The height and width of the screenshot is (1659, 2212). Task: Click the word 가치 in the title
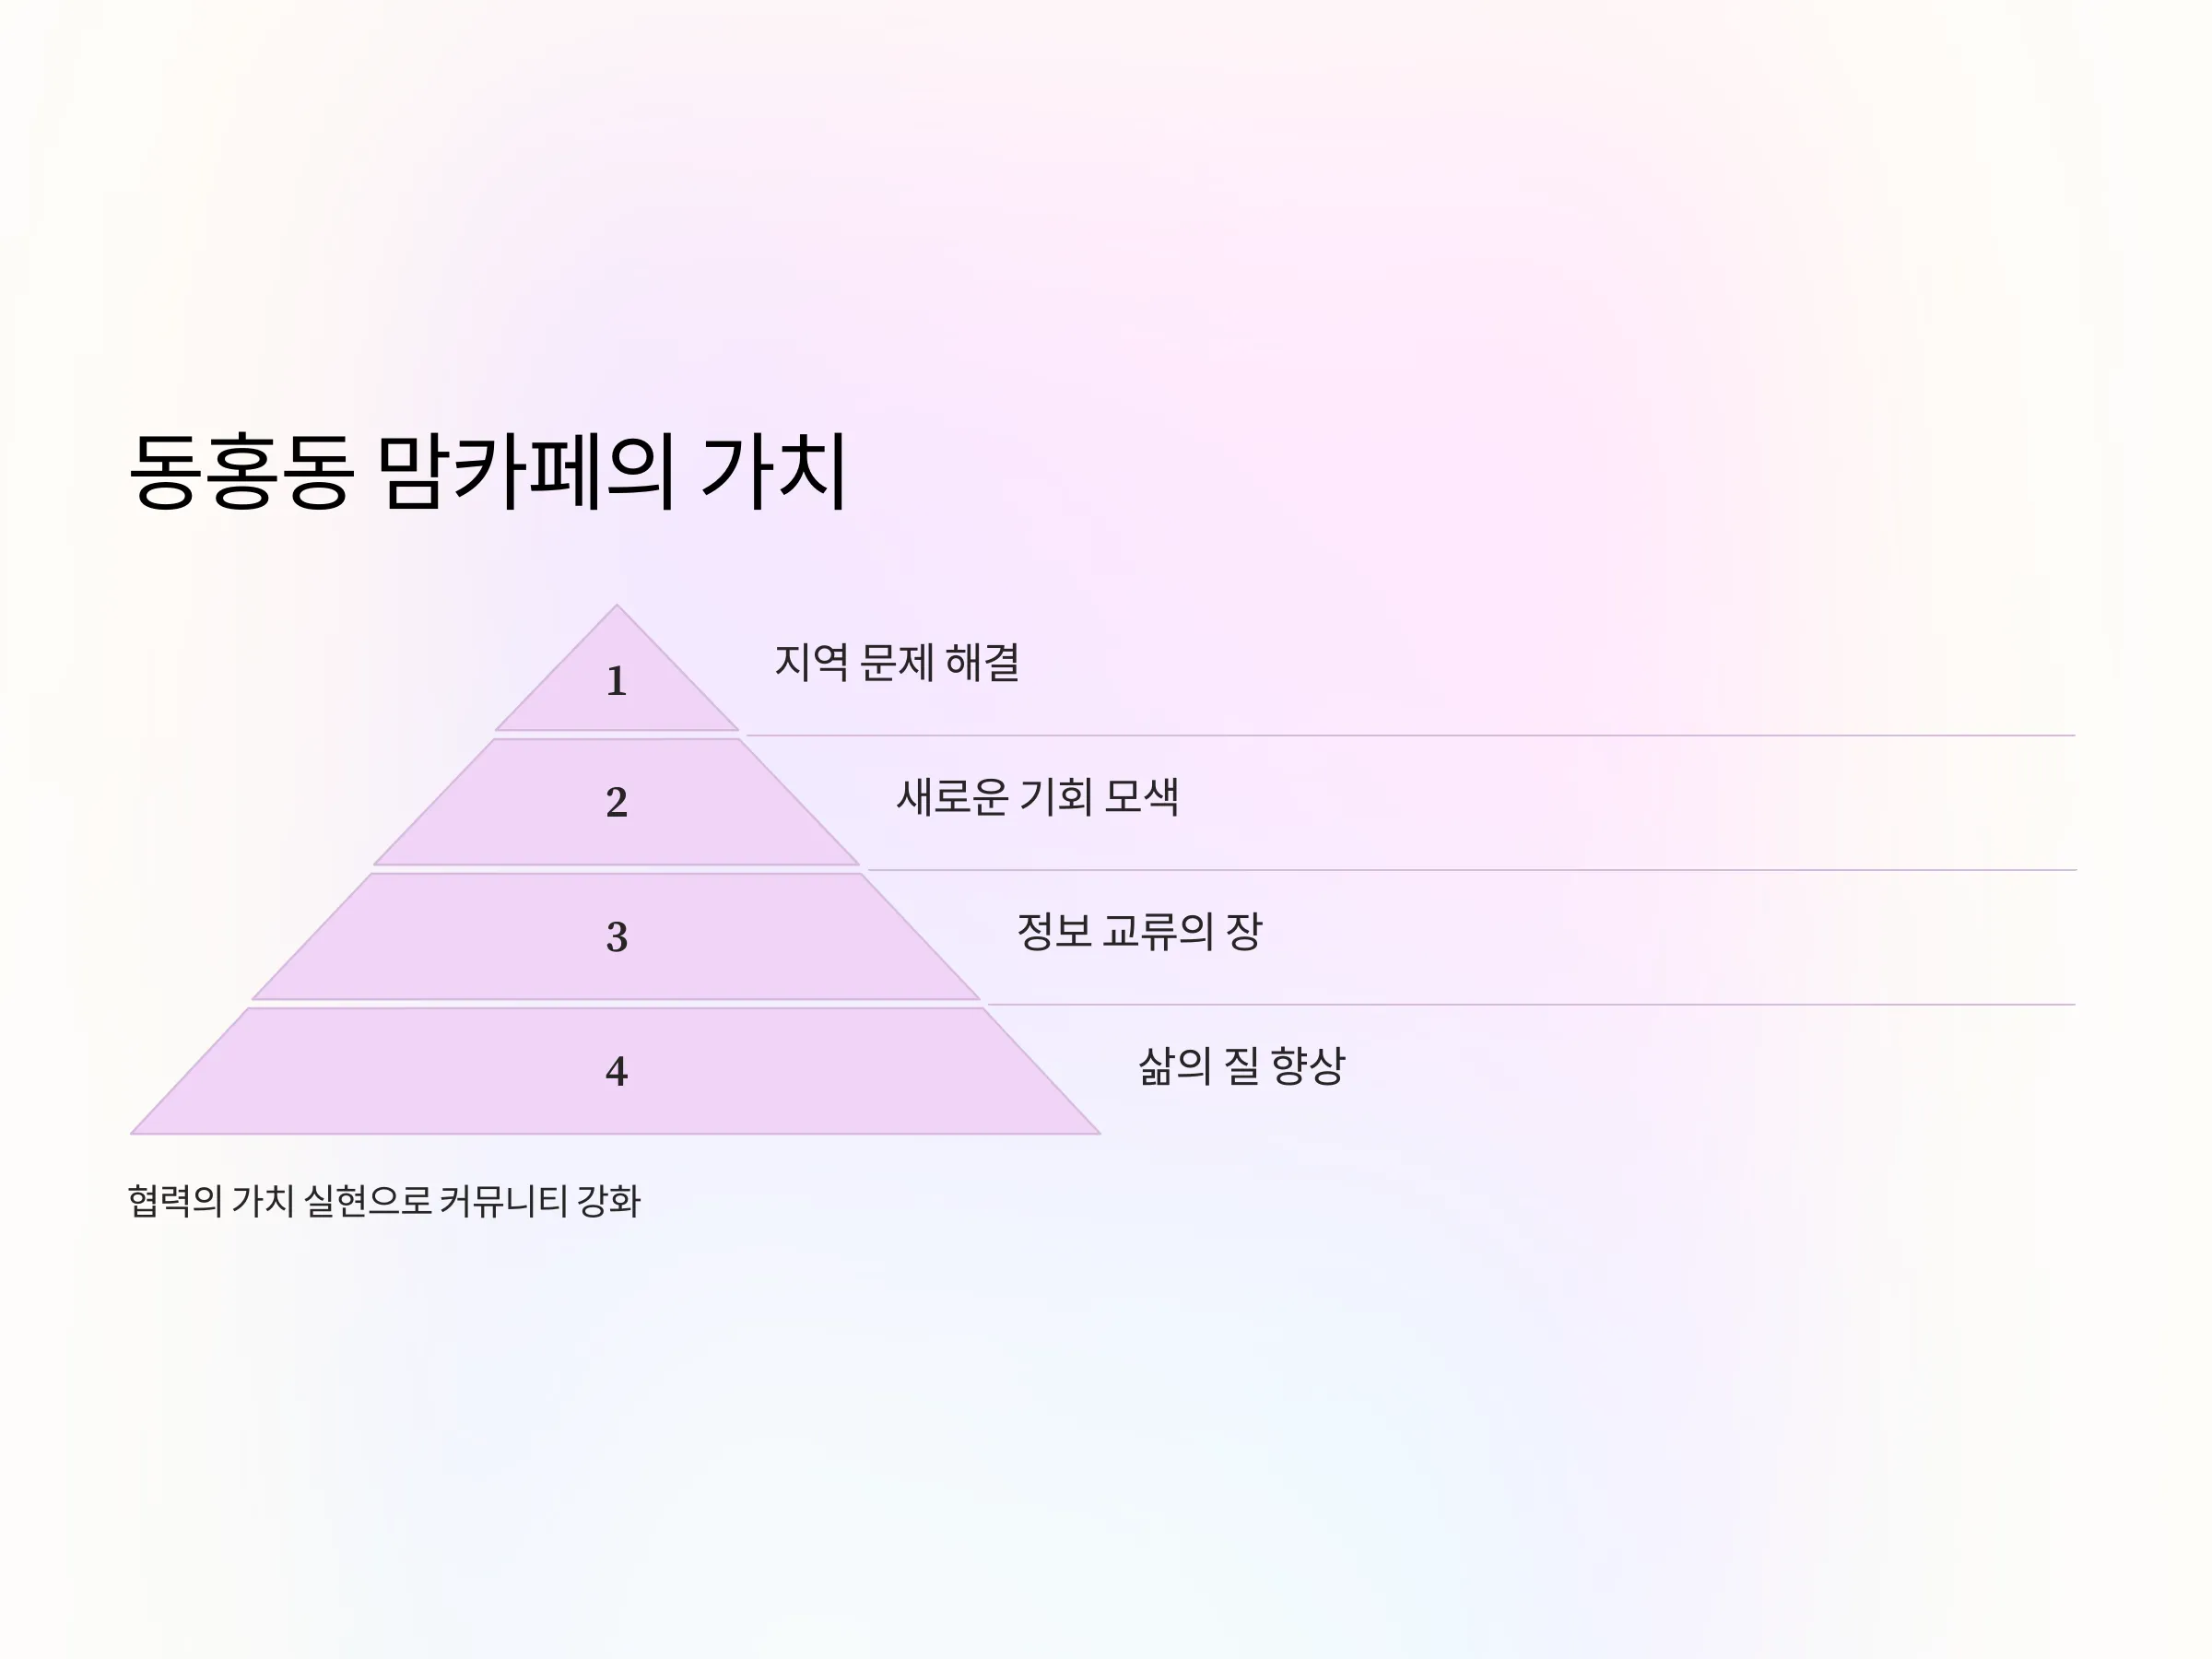pyautogui.click(x=775, y=471)
